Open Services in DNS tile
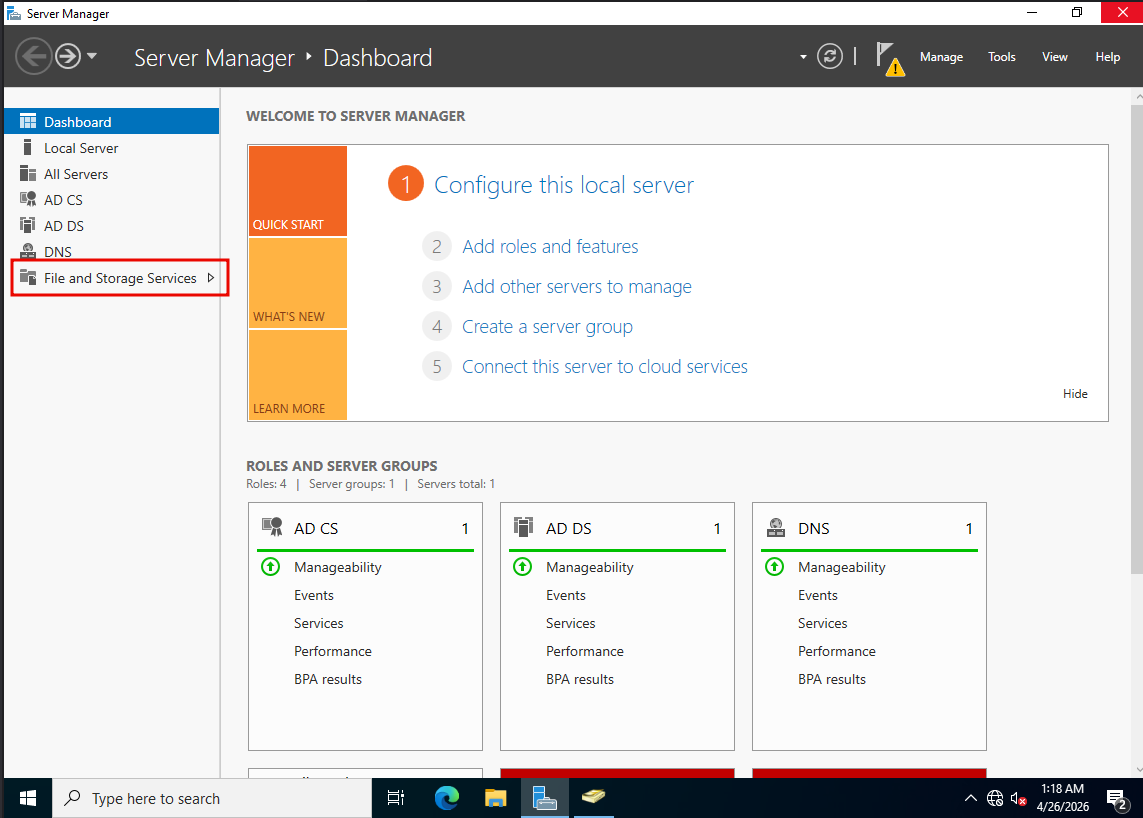1143x818 pixels. pos(822,623)
